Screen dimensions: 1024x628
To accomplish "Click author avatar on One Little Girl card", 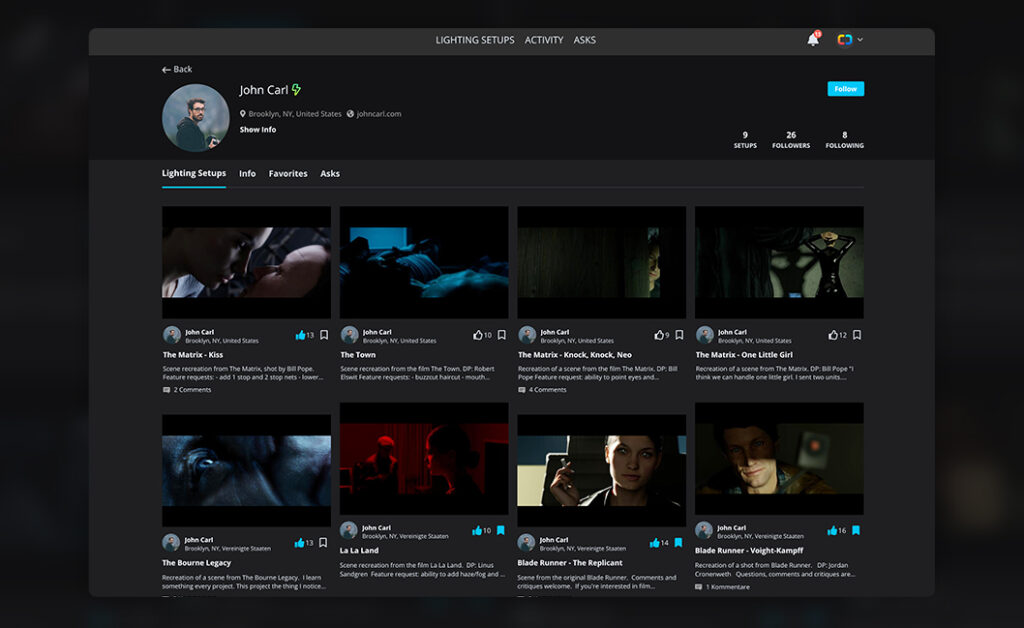I will [x=705, y=335].
